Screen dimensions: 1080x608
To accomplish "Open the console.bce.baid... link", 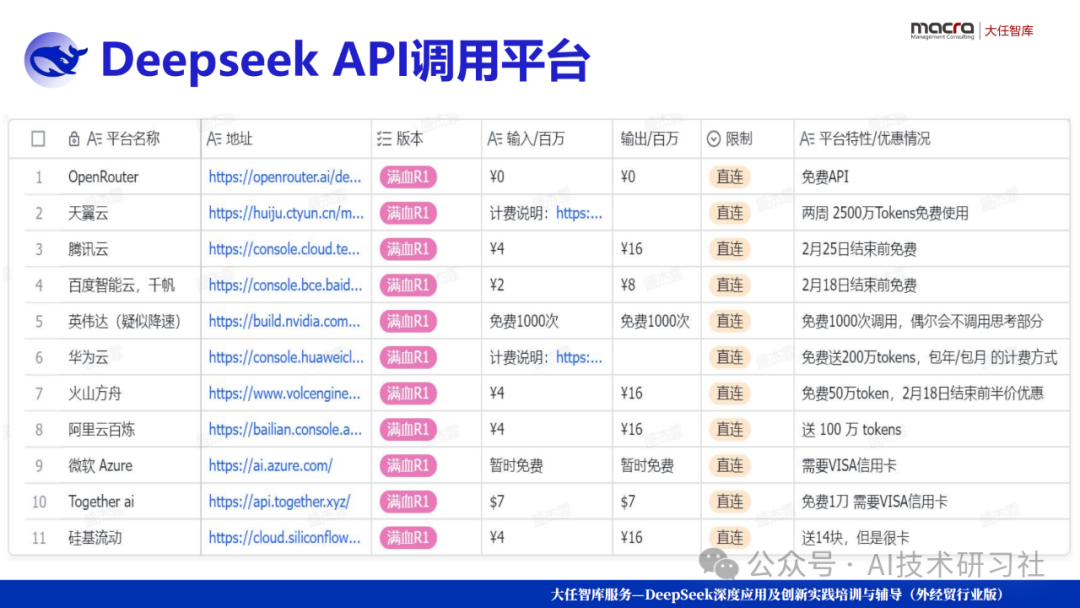I will click(x=285, y=285).
